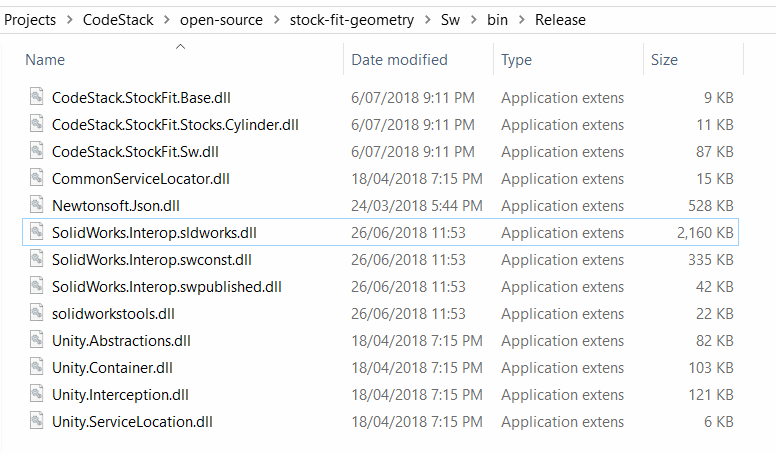
Task: Click the Type column header
Action: (516, 60)
